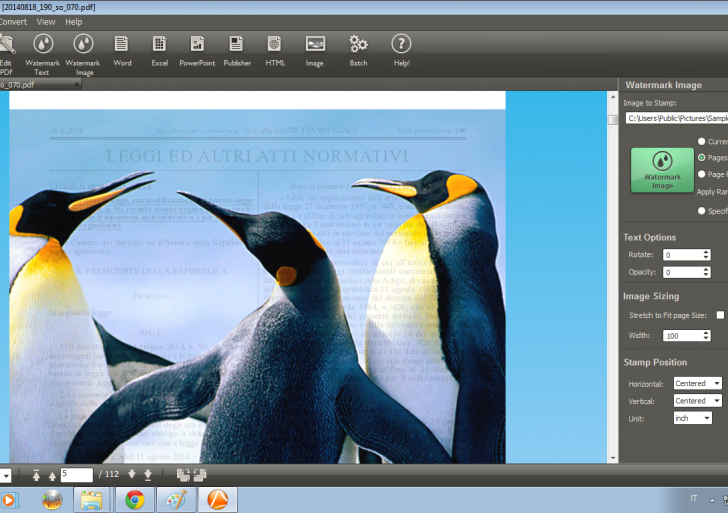Open the Help menu

[74, 21]
